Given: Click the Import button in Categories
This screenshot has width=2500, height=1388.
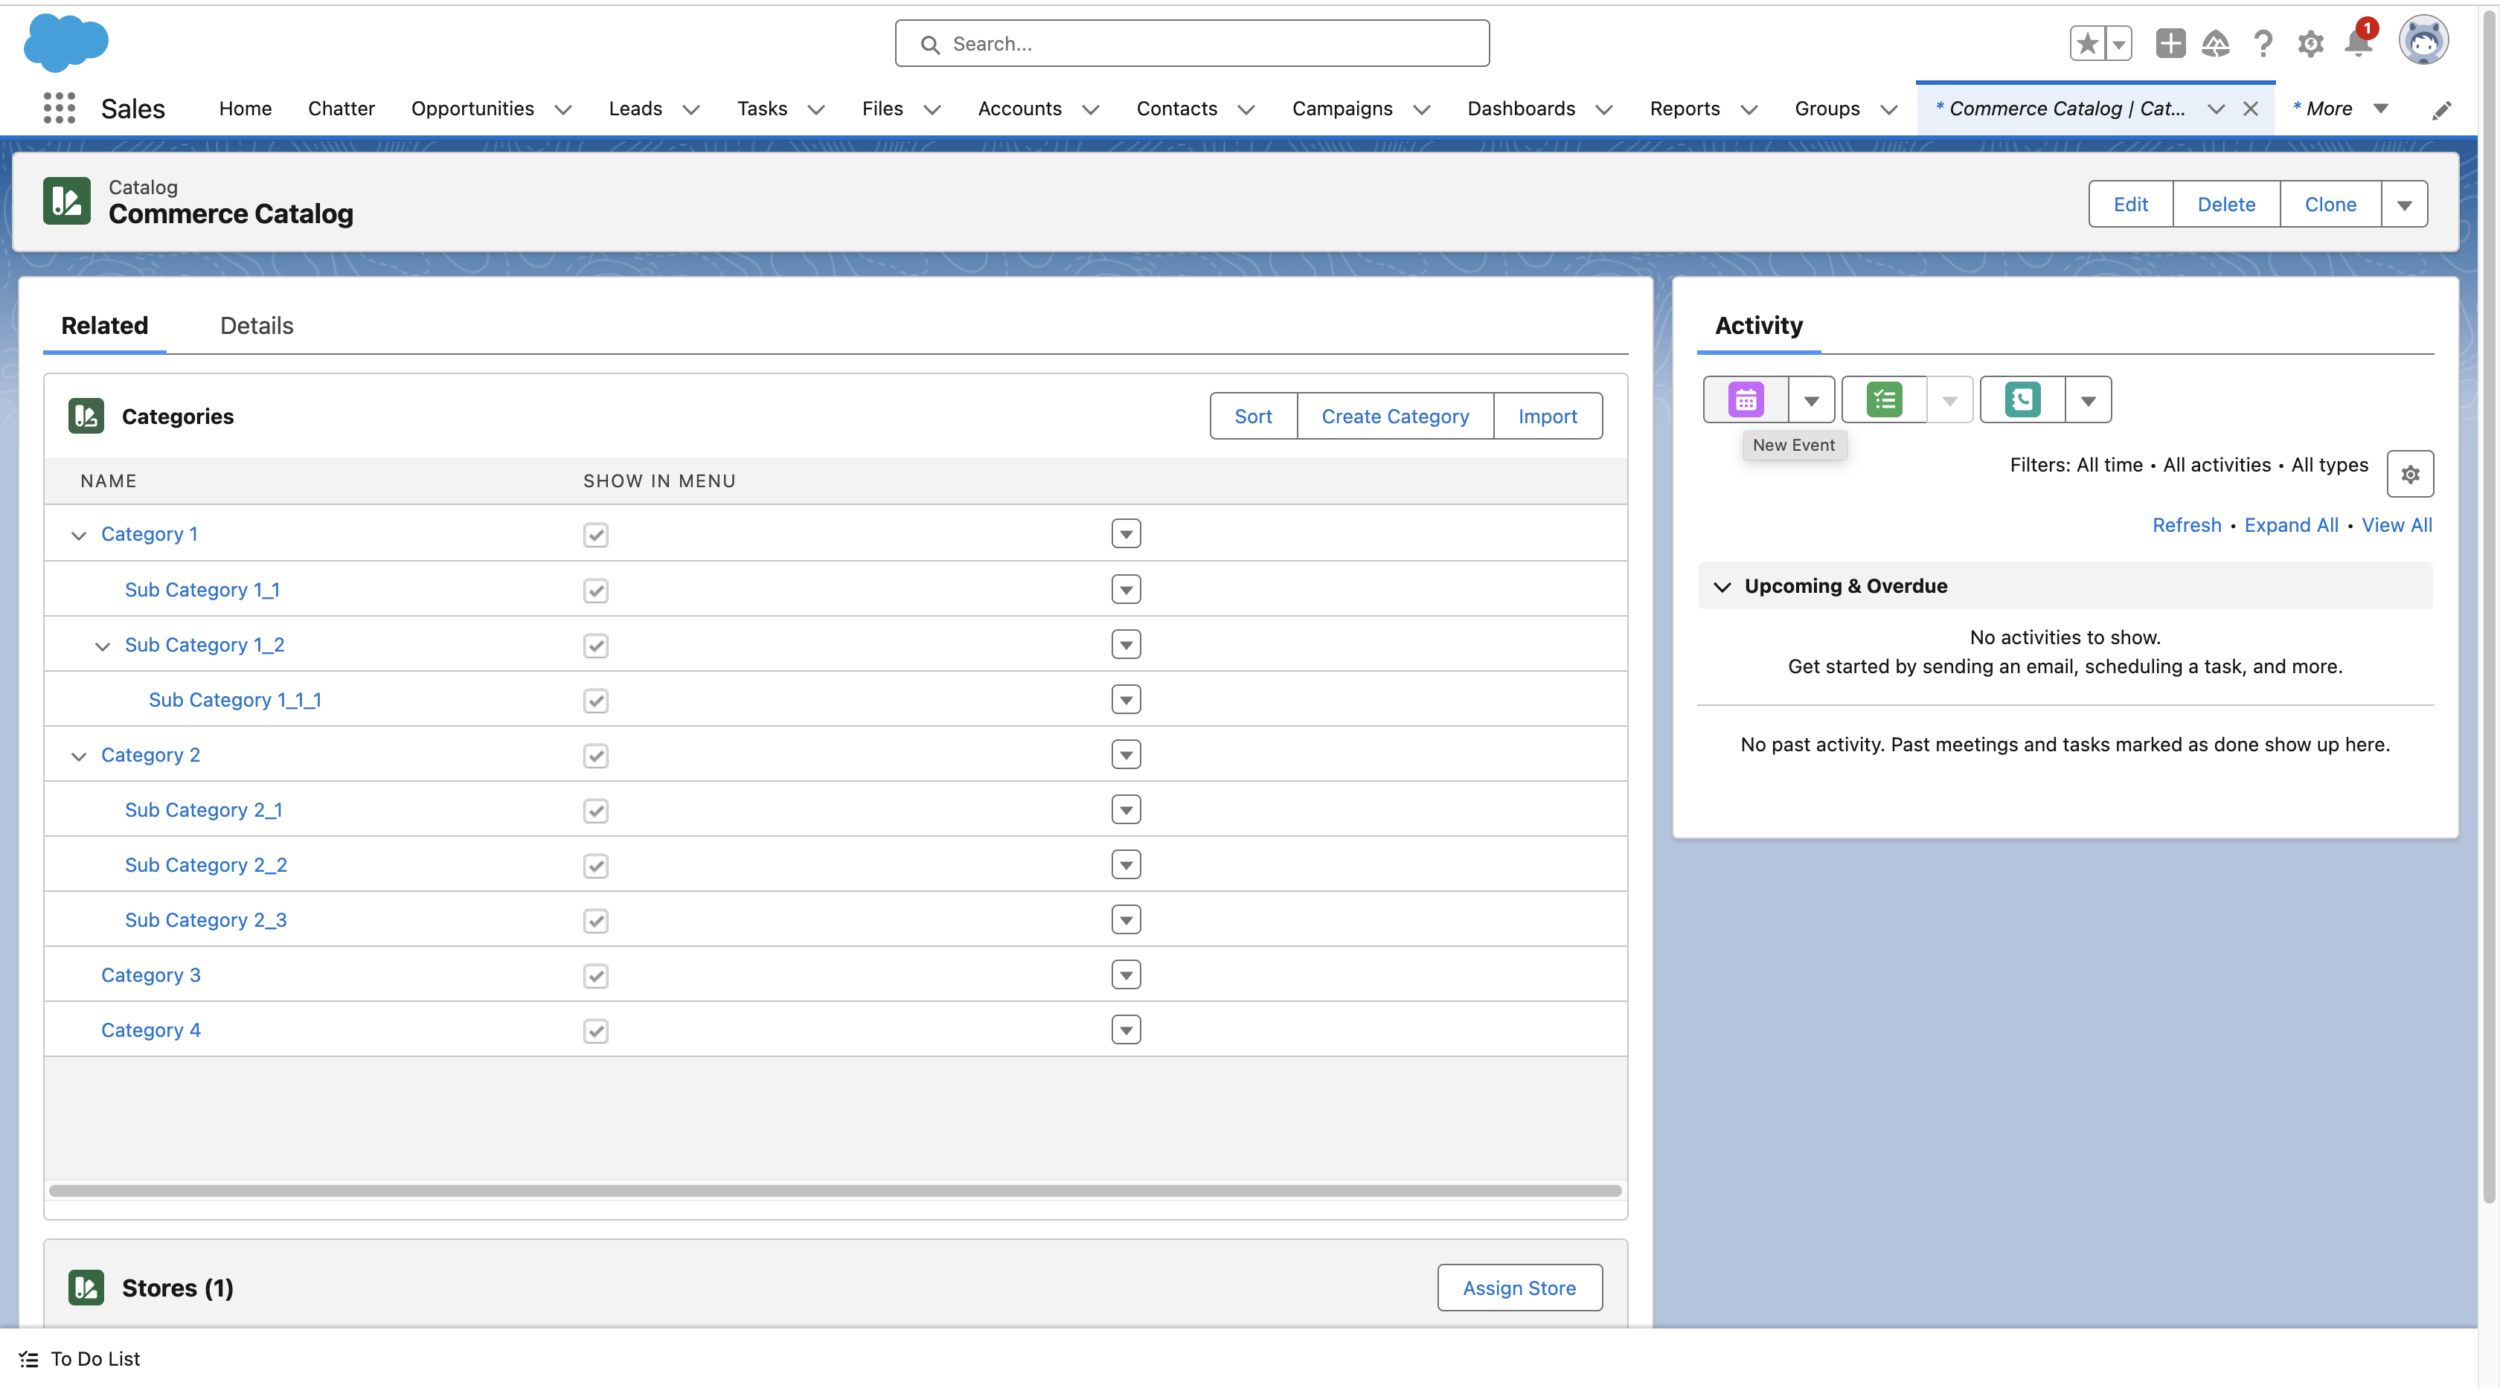Looking at the screenshot, I should click(x=1548, y=415).
